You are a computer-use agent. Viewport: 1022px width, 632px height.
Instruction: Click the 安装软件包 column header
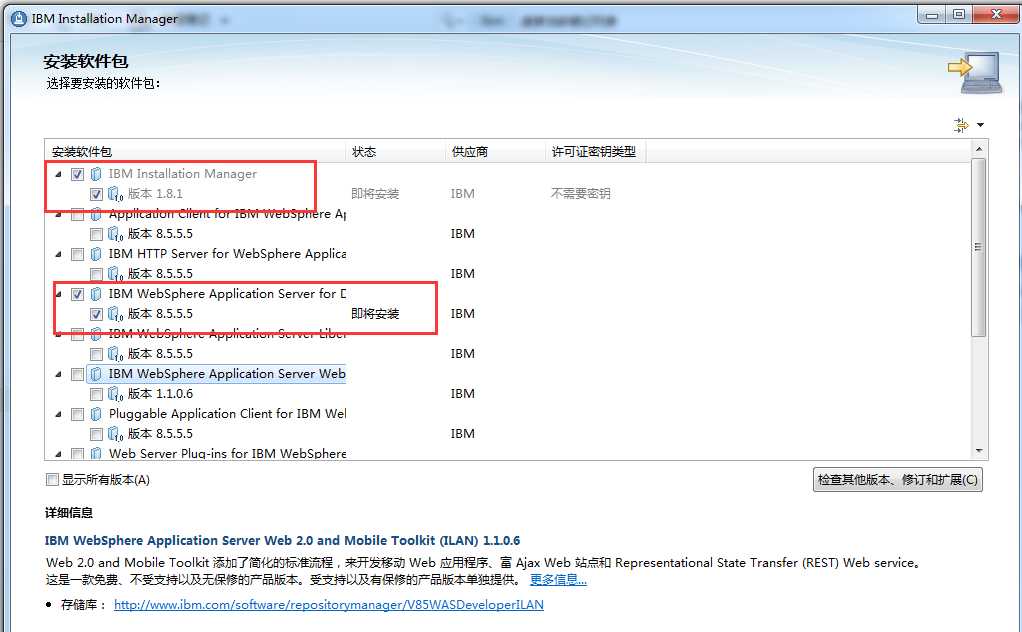(x=195, y=152)
